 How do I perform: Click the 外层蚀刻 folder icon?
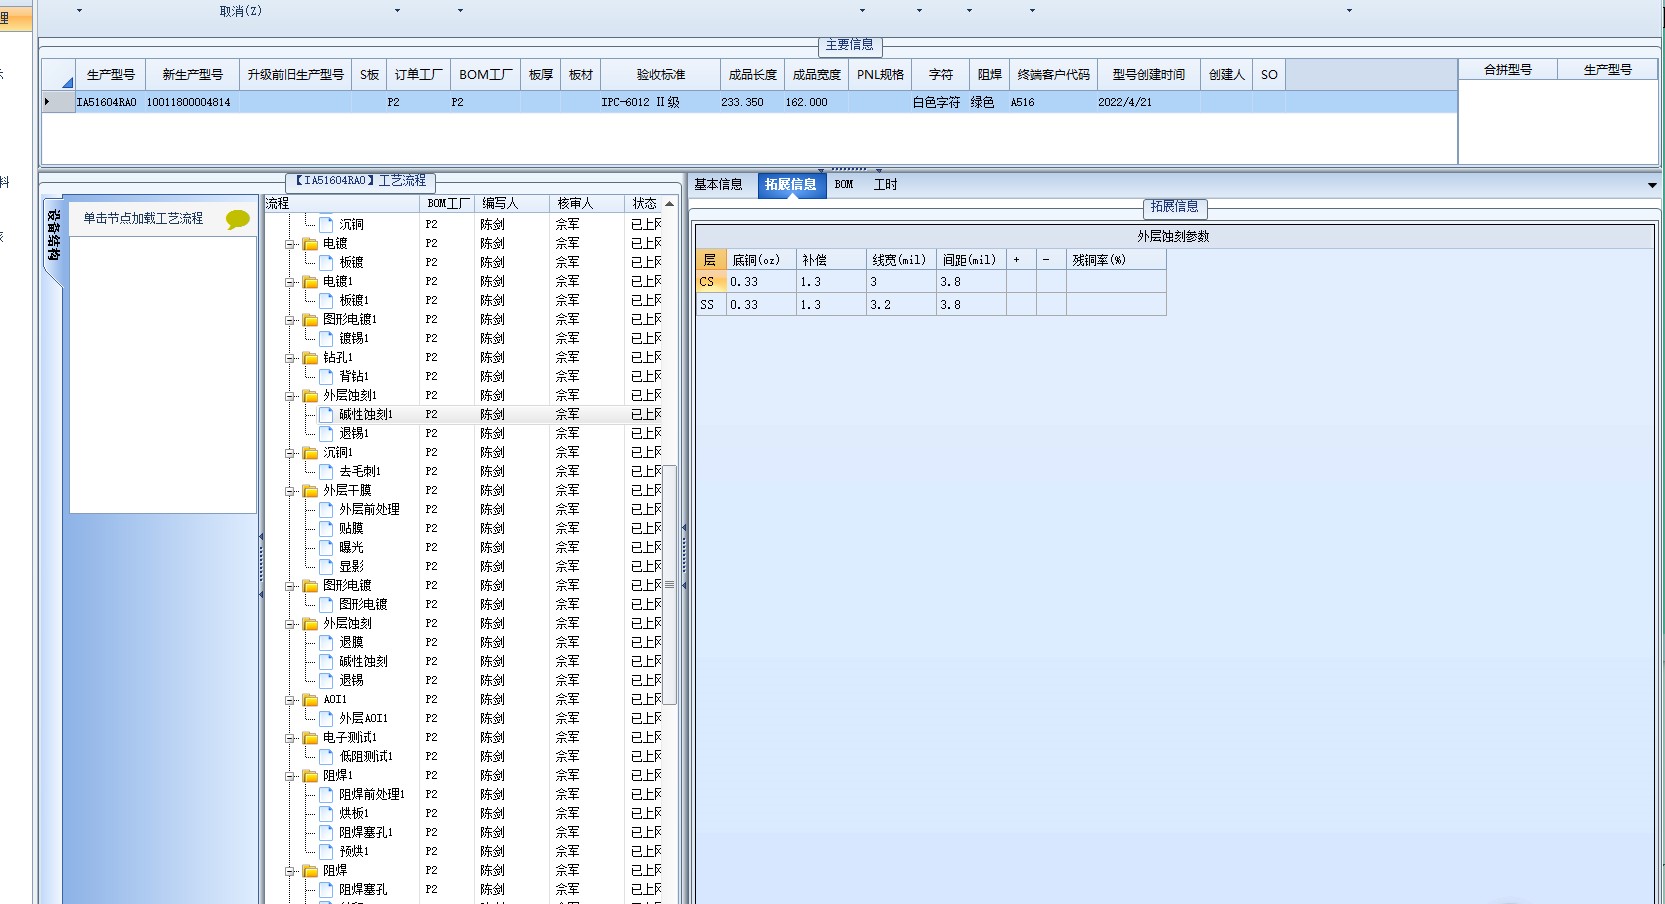click(311, 624)
